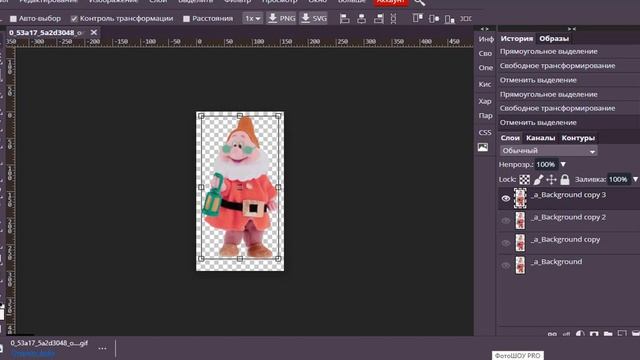Show the _a_Background copy 2 layer
Screen dimensions: 640x360
click(x=506, y=221)
